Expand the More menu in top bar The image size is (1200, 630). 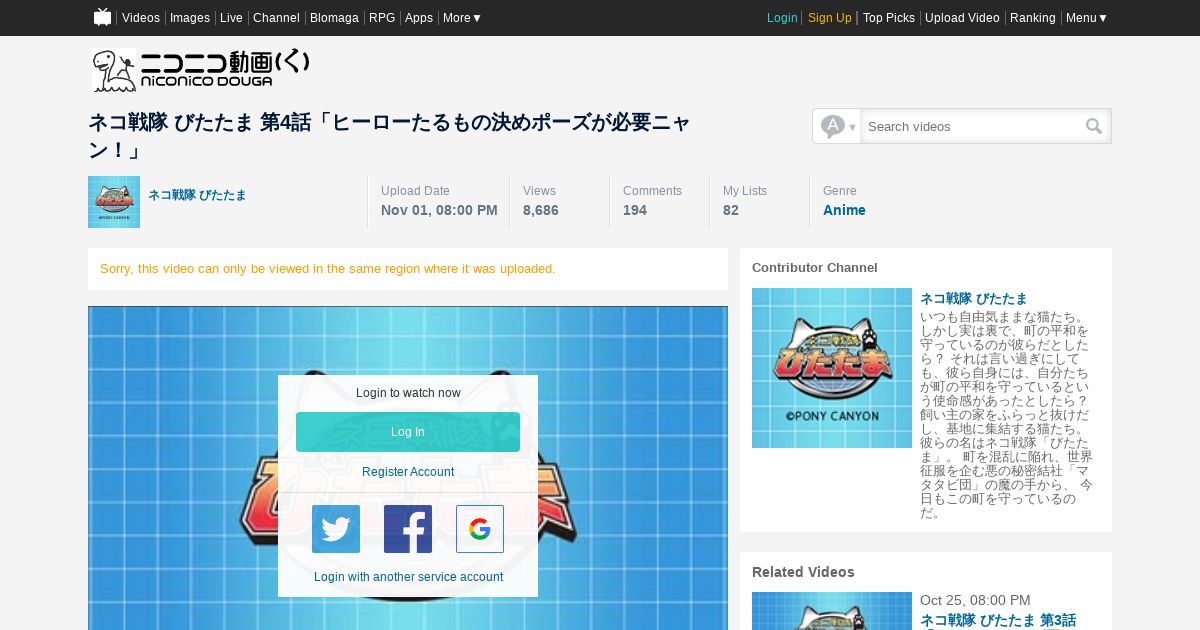(x=462, y=18)
